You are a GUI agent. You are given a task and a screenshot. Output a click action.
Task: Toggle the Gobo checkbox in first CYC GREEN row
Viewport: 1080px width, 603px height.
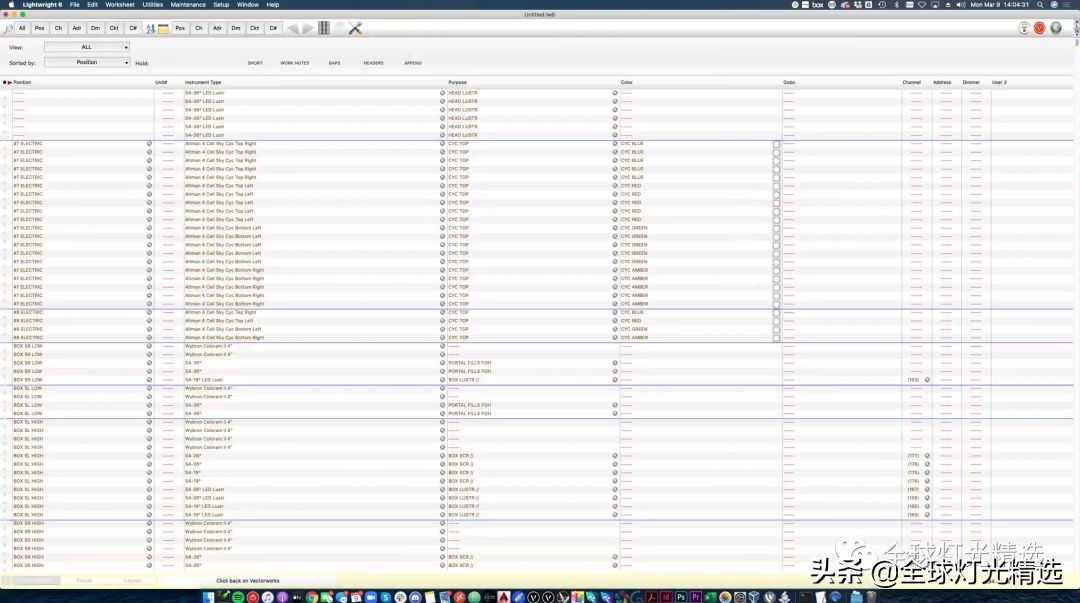776,228
